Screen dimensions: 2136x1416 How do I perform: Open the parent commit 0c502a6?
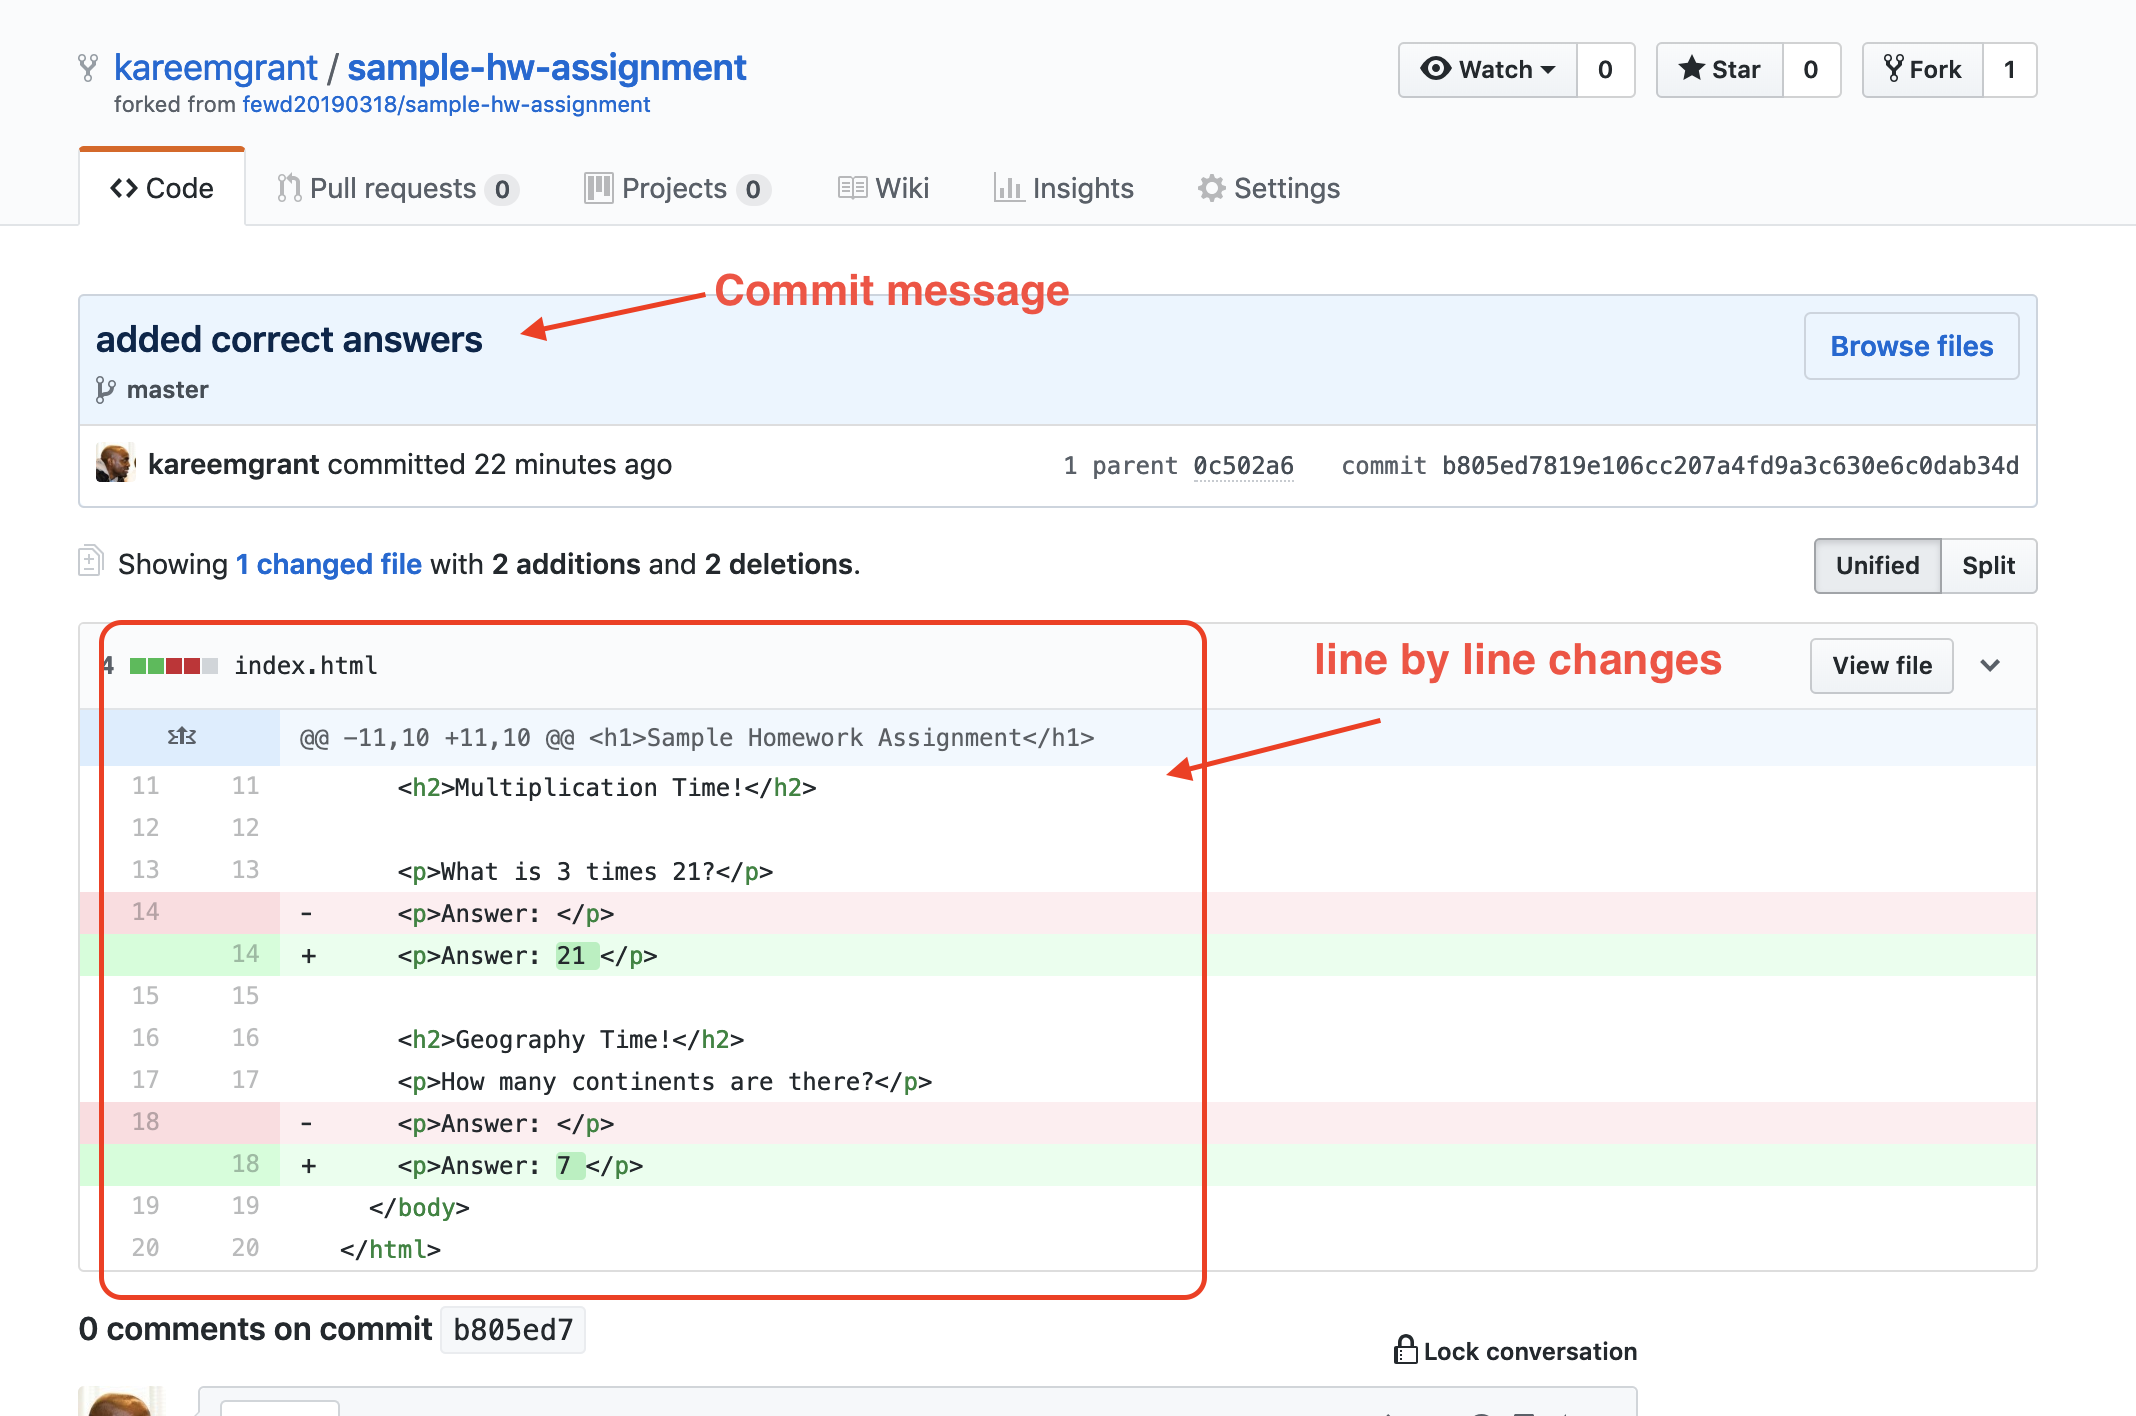[1243, 466]
